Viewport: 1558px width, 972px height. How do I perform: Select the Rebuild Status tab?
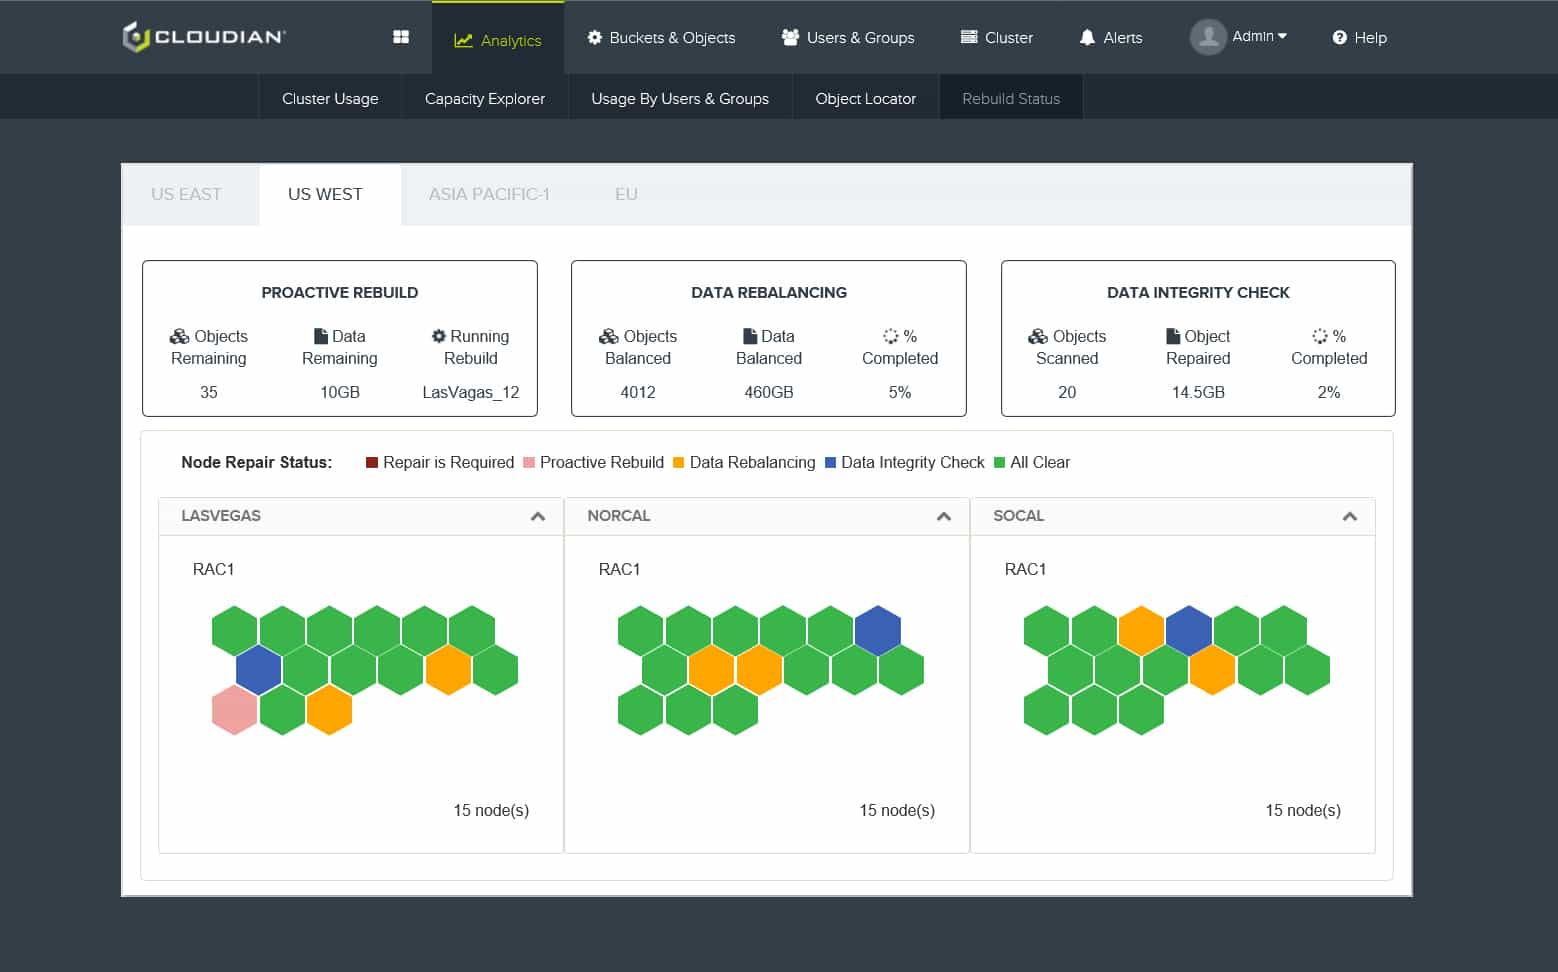coord(1011,98)
